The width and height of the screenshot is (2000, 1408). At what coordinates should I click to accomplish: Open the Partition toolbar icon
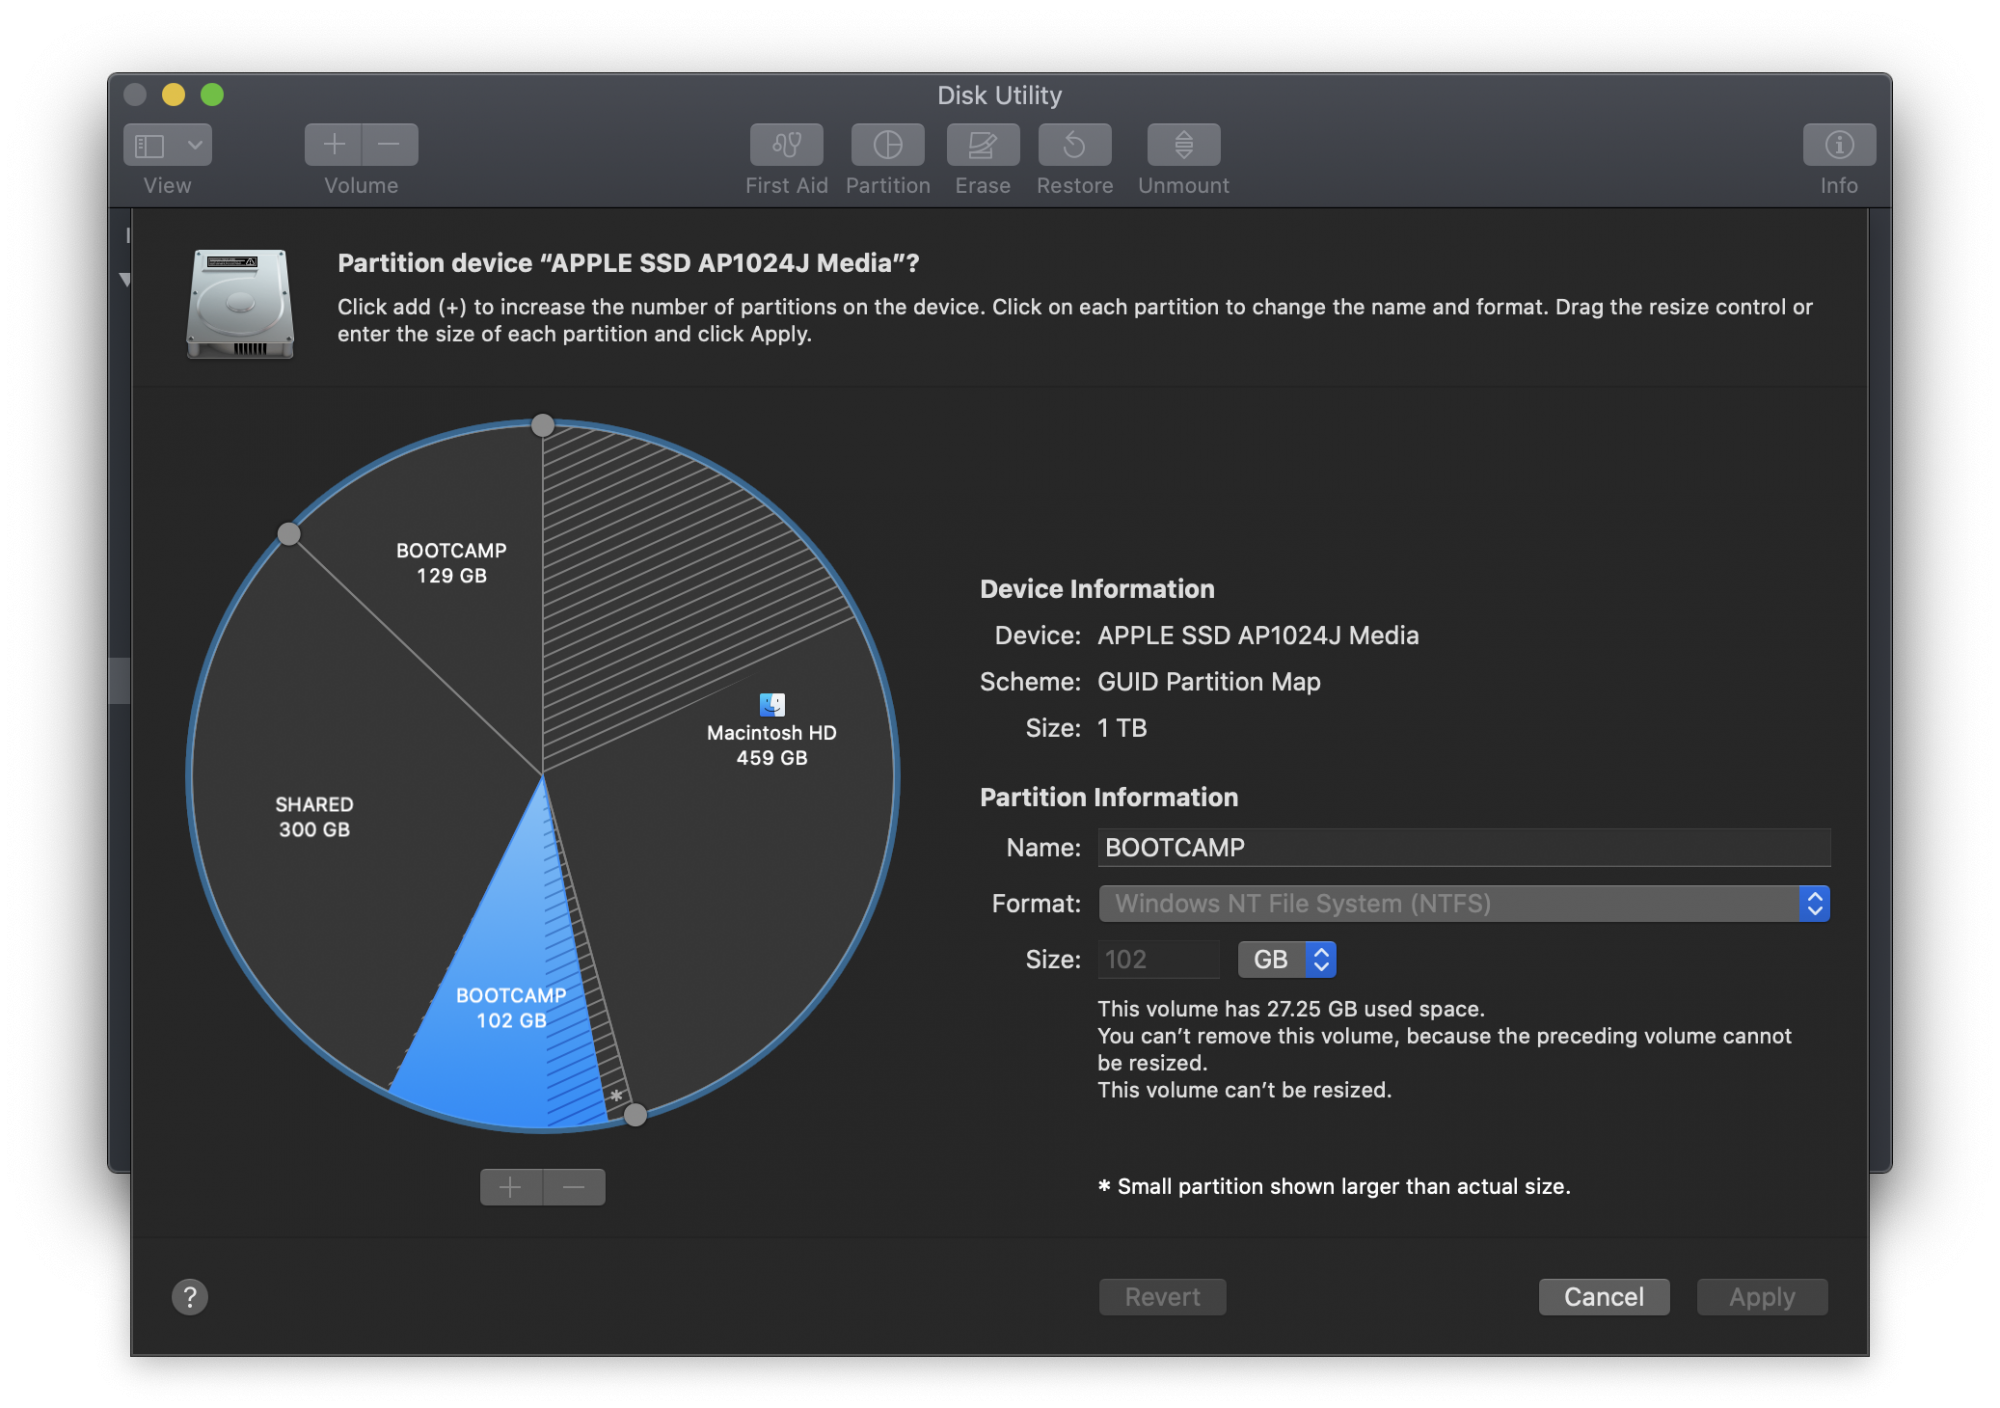pyautogui.click(x=887, y=145)
